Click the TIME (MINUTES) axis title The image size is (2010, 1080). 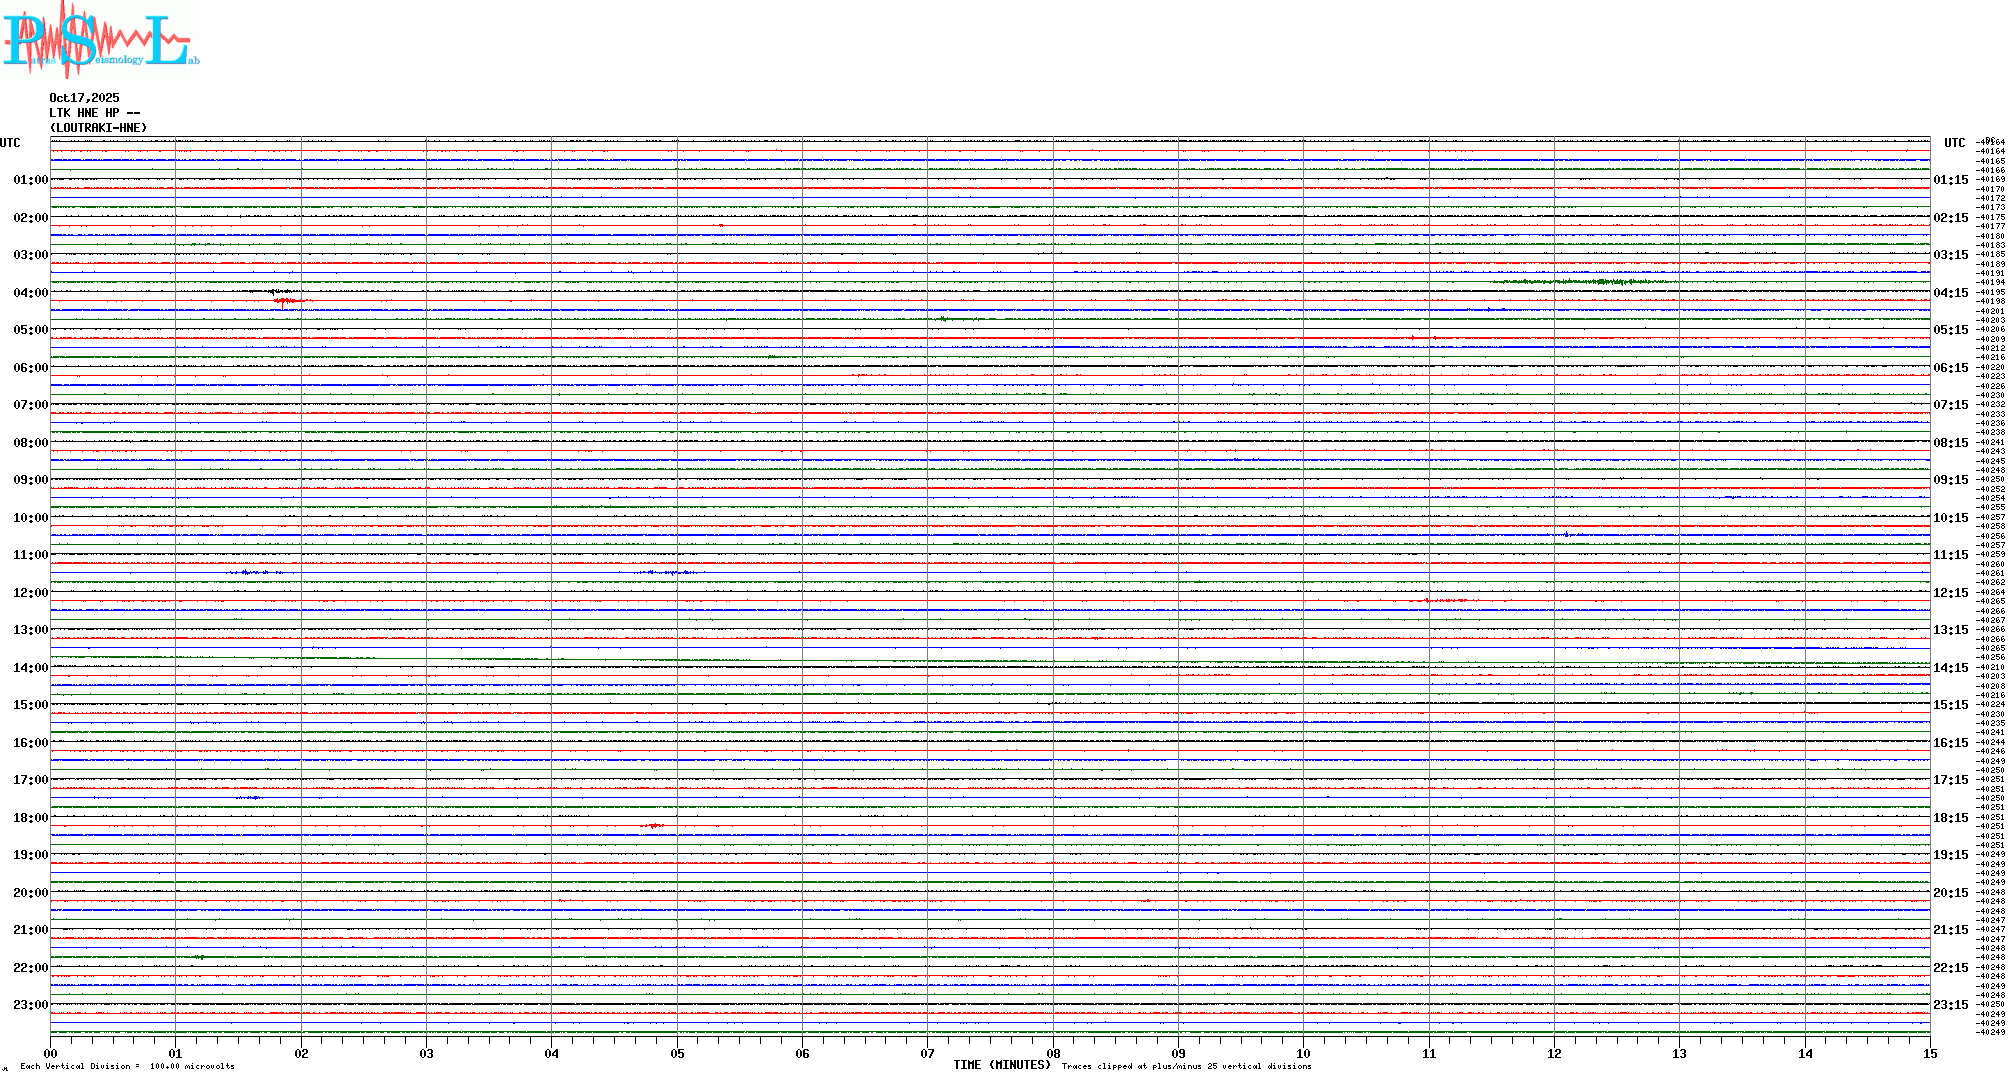[x=1001, y=1065]
